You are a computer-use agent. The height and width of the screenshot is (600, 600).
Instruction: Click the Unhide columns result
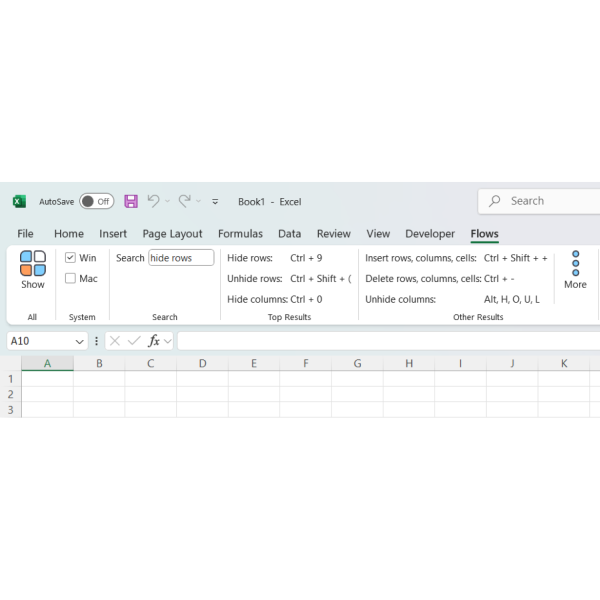[452, 299]
